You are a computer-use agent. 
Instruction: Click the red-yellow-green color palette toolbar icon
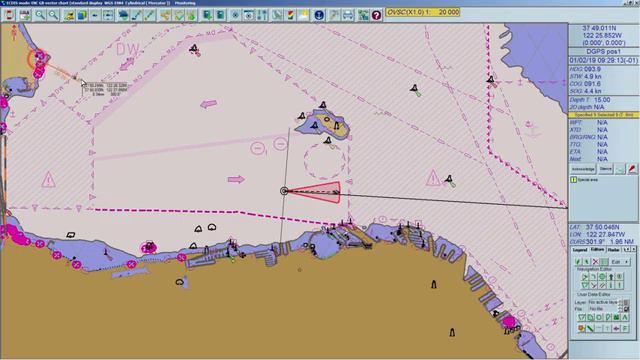(x=291, y=16)
